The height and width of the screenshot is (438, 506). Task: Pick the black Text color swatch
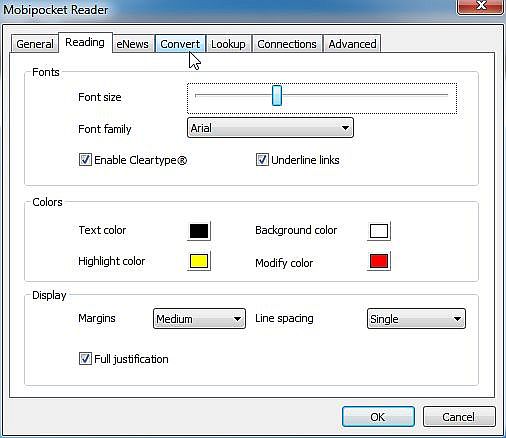click(199, 231)
